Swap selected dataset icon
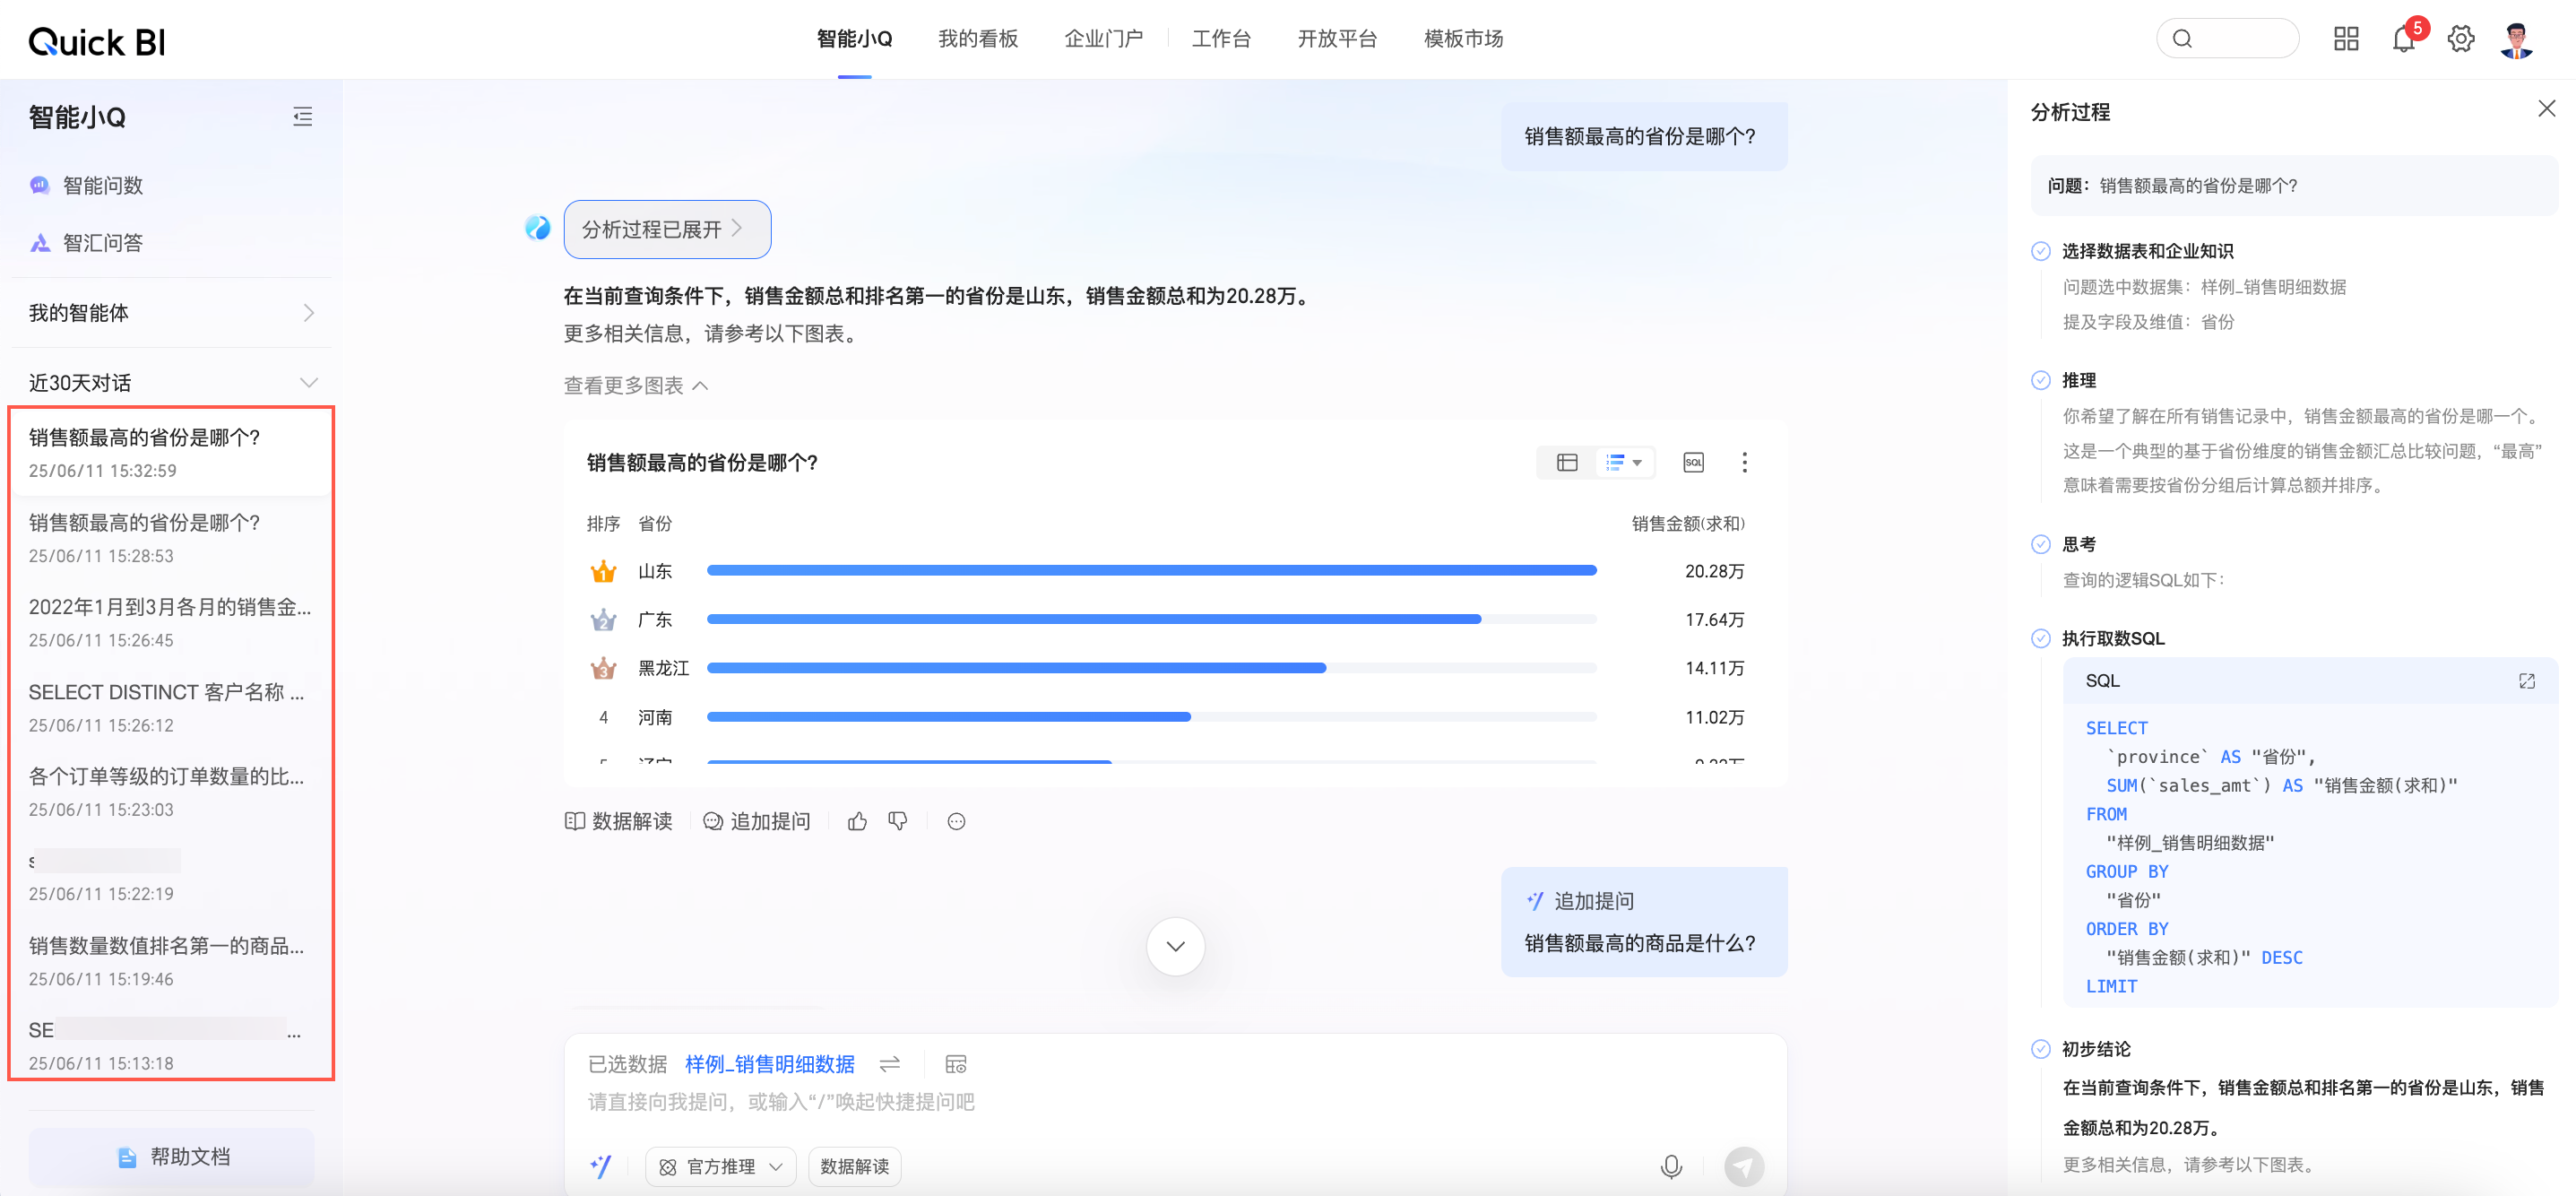2576x1196 pixels. (x=889, y=1064)
